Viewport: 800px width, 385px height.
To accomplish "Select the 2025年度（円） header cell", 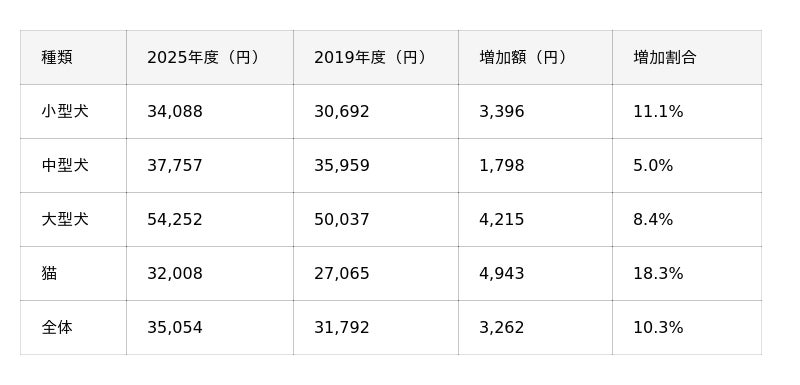I will pos(210,57).
